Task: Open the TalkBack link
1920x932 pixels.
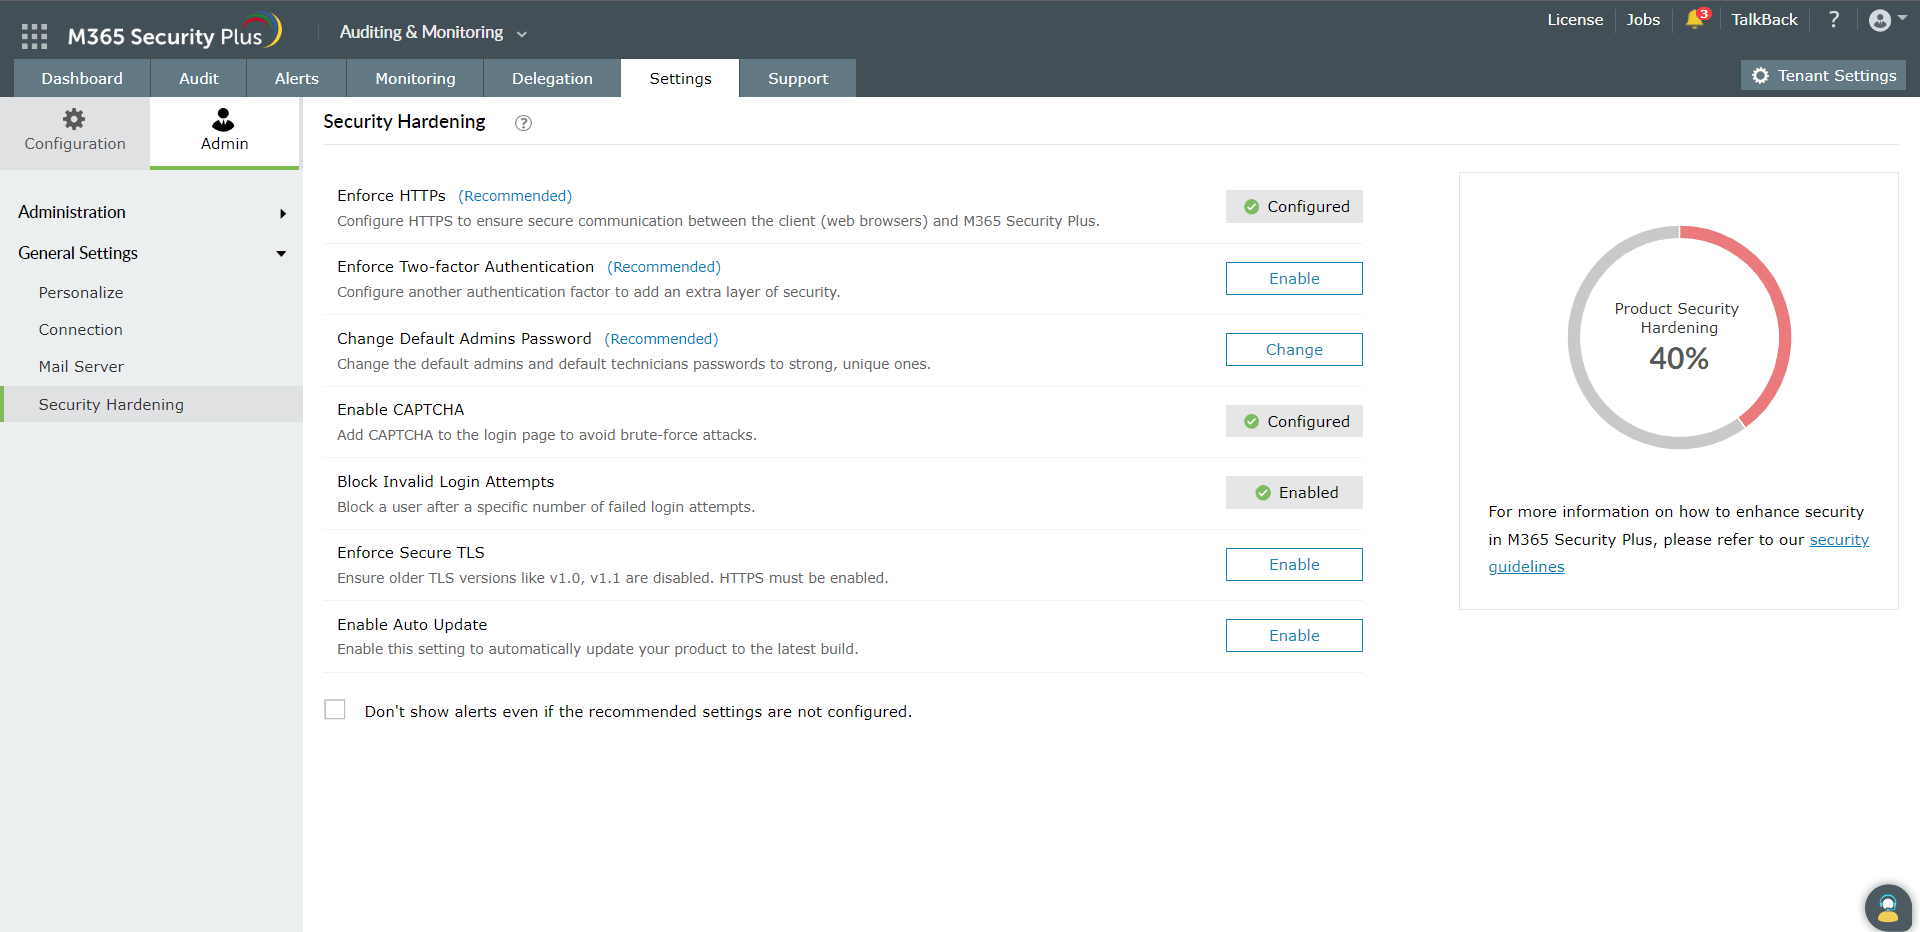Action: [x=1764, y=20]
